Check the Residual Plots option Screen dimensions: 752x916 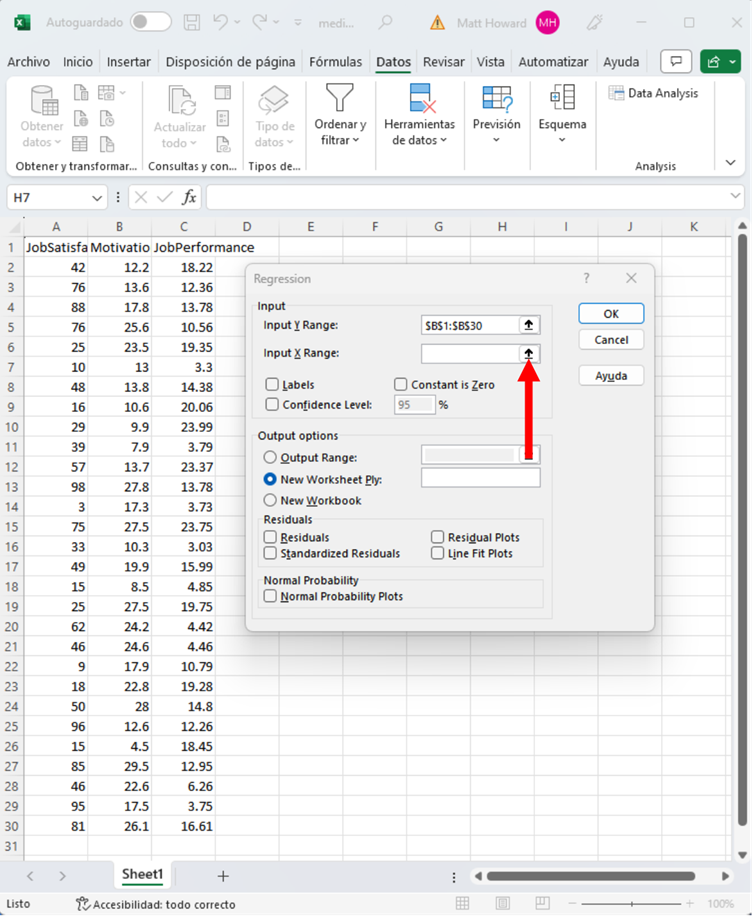click(438, 538)
